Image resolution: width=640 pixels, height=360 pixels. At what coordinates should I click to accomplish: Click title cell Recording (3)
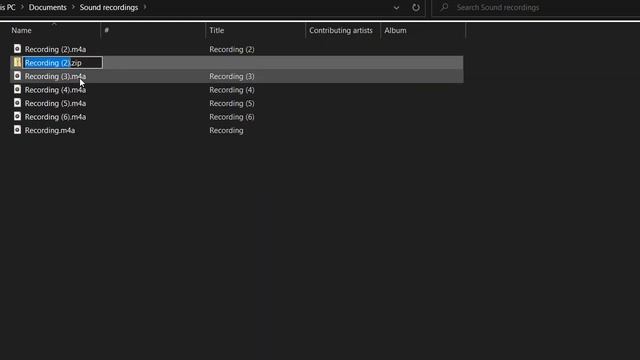(231, 76)
